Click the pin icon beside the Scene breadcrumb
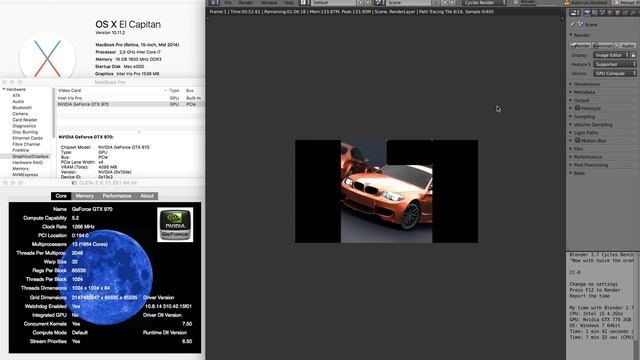Image resolution: width=640 pixels, height=360 pixels. point(573,24)
